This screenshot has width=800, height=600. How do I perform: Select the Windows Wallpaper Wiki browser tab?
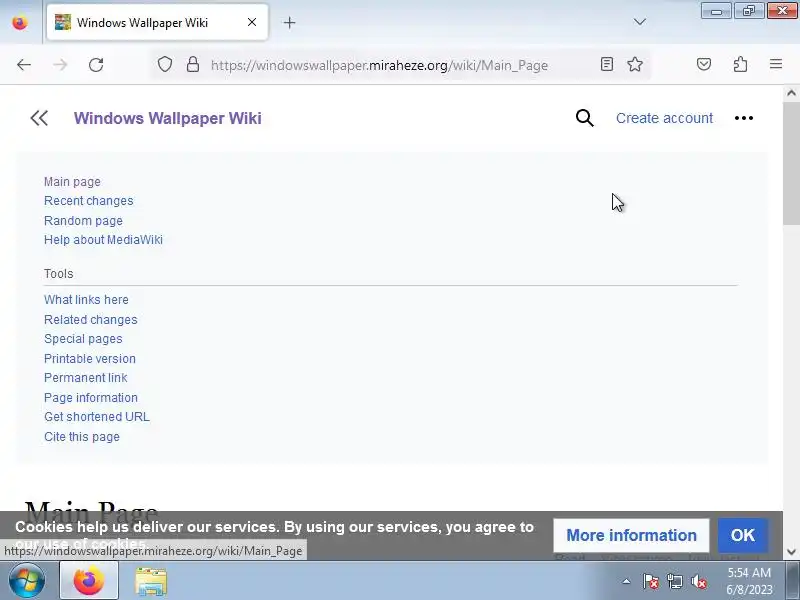pyautogui.click(x=157, y=22)
